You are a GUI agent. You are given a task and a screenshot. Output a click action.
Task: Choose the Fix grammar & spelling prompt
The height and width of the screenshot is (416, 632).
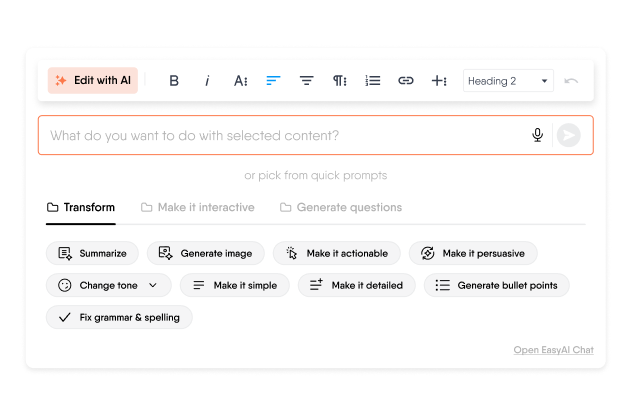pyautogui.click(x=119, y=318)
